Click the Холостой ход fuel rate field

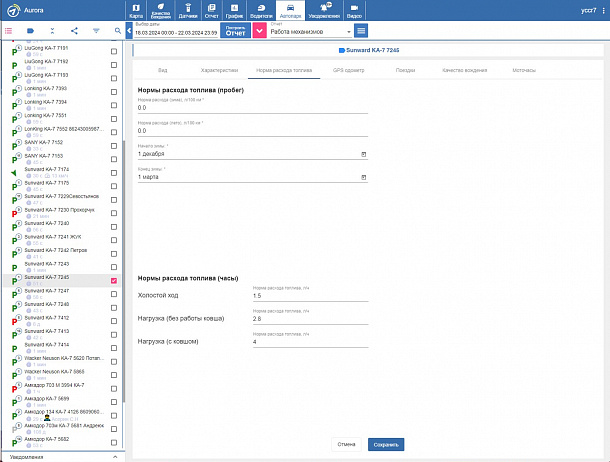tap(310, 296)
